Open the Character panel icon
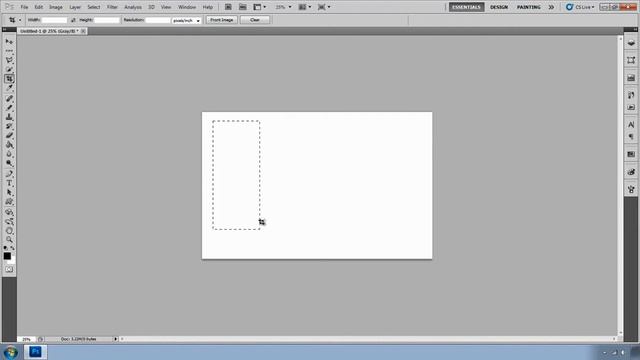This screenshot has width=640, height=360. (x=631, y=125)
